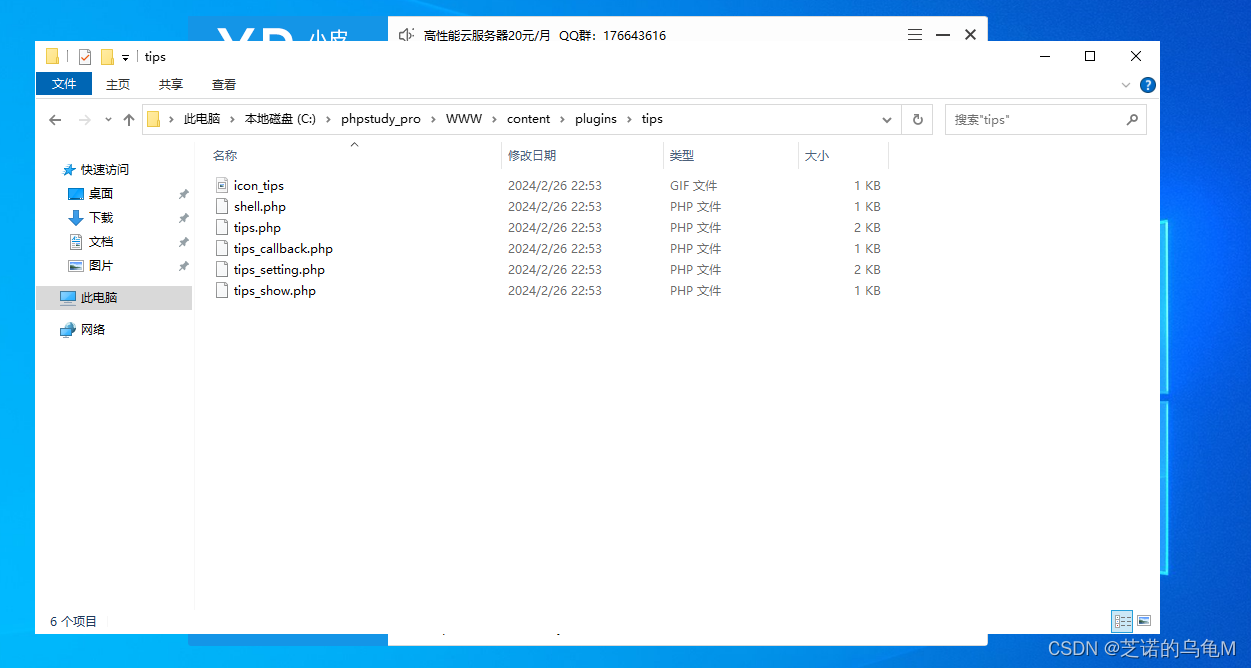Click pin icon beside 文档
The image size is (1251, 668).
(183, 242)
